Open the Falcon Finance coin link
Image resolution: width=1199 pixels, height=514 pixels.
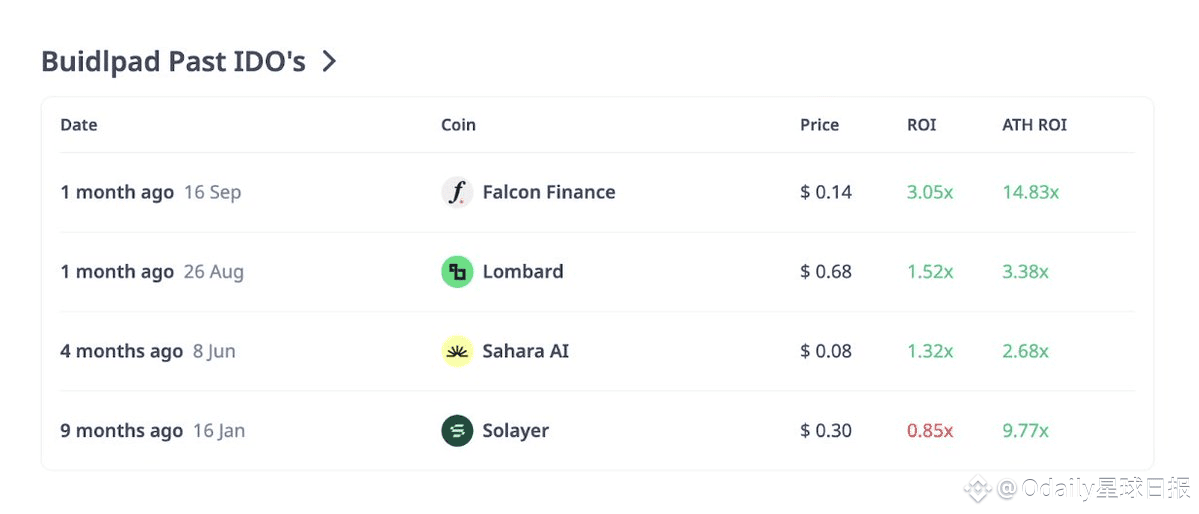click(548, 192)
